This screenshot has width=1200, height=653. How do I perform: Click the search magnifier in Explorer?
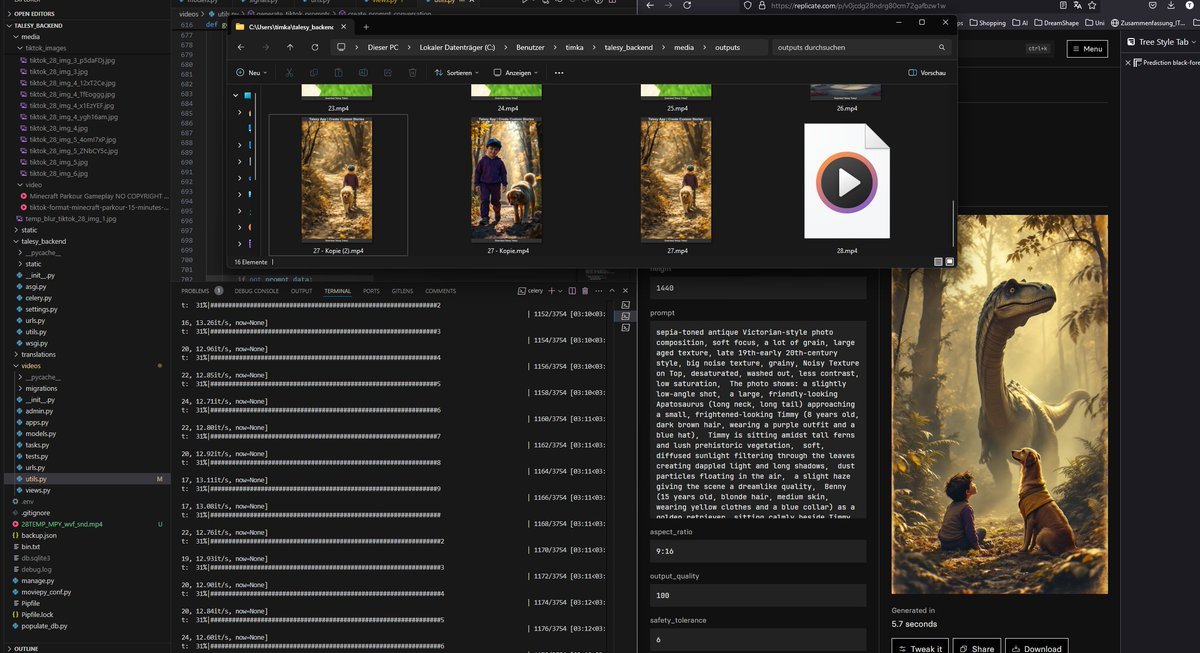tap(942, 47)
